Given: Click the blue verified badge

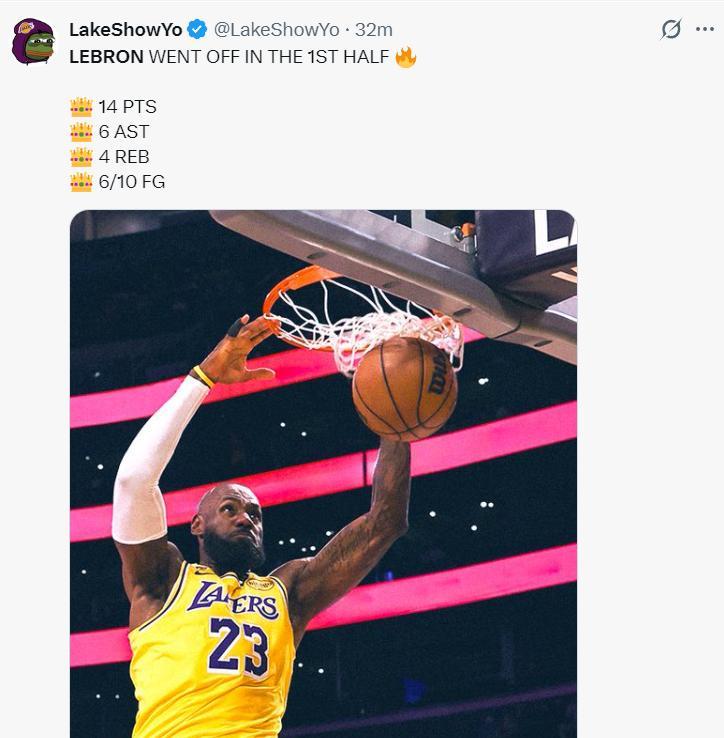Looking at the screenshot, I should 198,30.
